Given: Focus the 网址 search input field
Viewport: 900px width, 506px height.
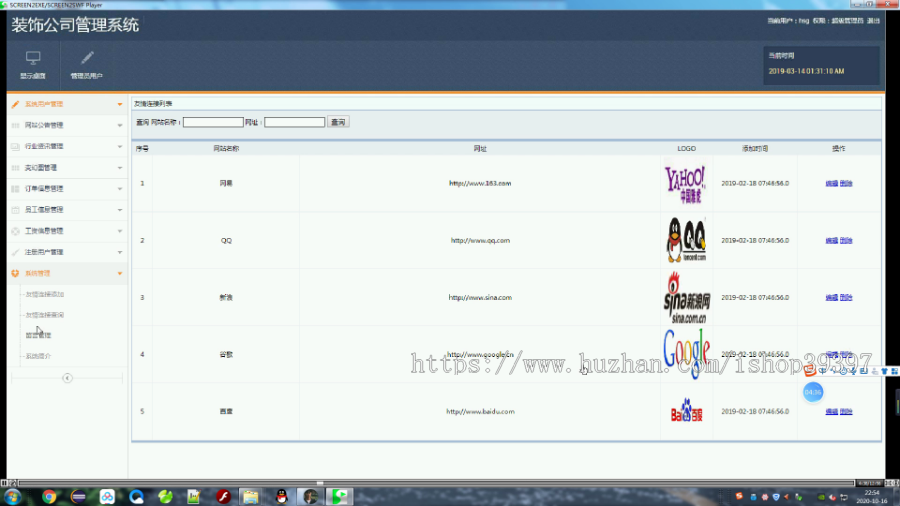Looking at the screenshot, I should click(294, 122).
